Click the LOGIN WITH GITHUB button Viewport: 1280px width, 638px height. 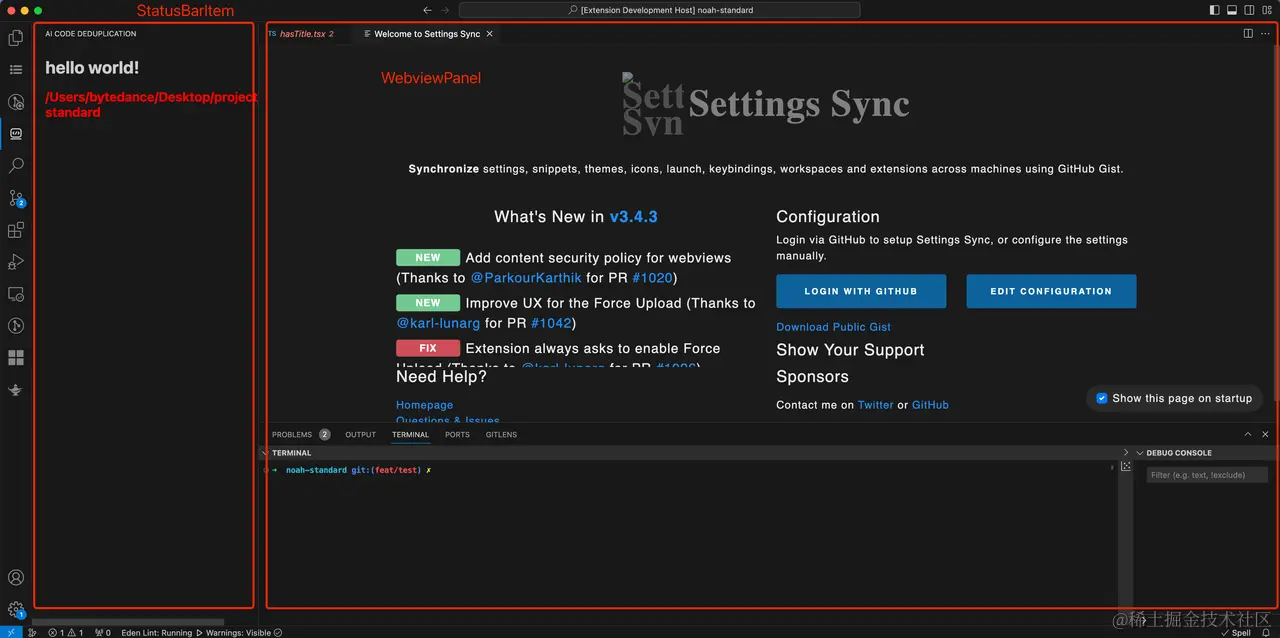click(861, 291)
